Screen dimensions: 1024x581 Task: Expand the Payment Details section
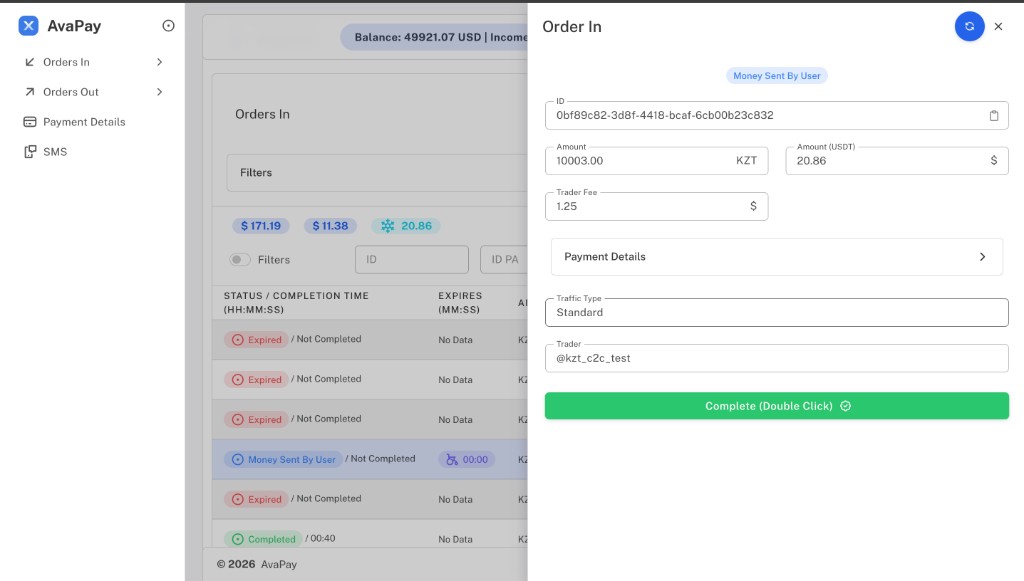pos(776,257)
